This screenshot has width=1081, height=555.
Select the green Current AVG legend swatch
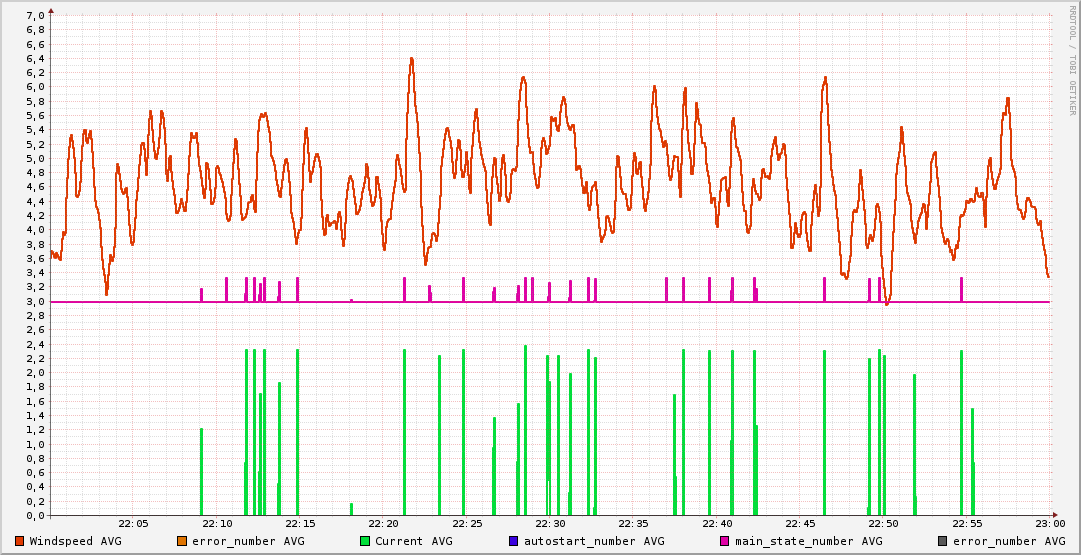click(x=365, y=541)
